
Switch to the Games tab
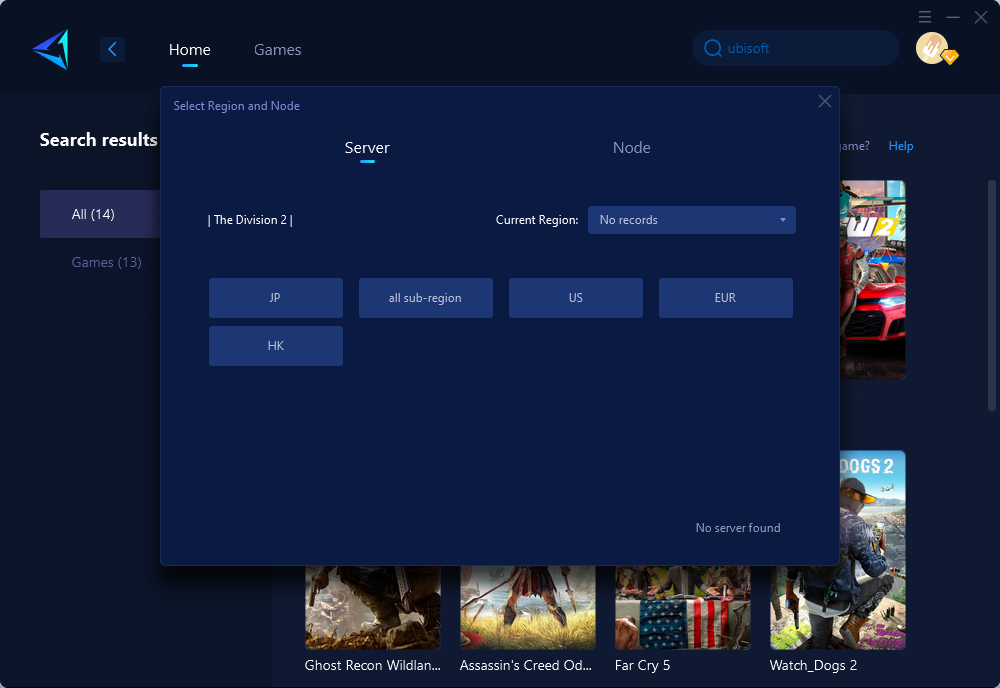(277, 50)
